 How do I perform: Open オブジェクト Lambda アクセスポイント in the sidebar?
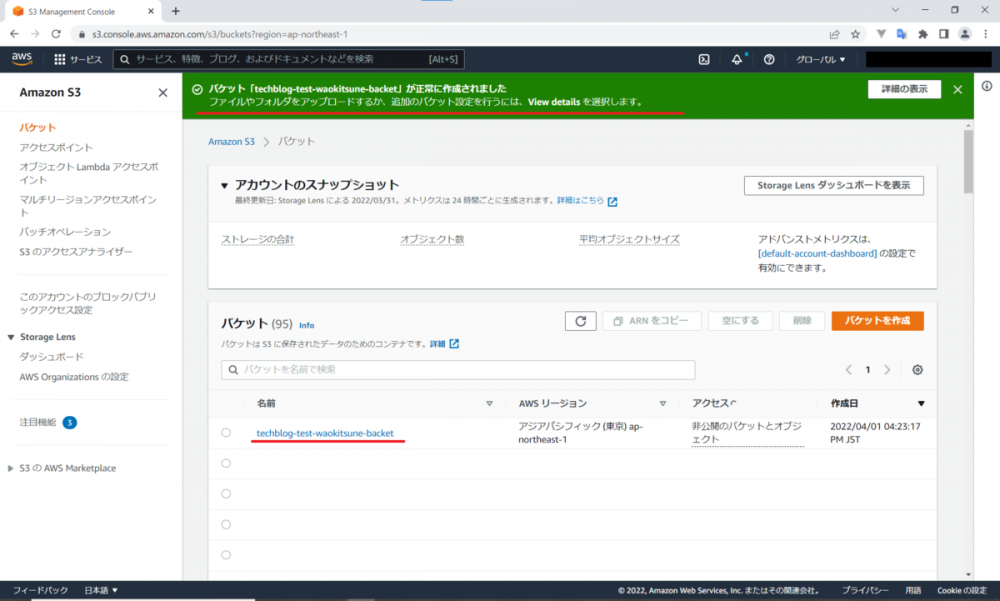point(89,173)
